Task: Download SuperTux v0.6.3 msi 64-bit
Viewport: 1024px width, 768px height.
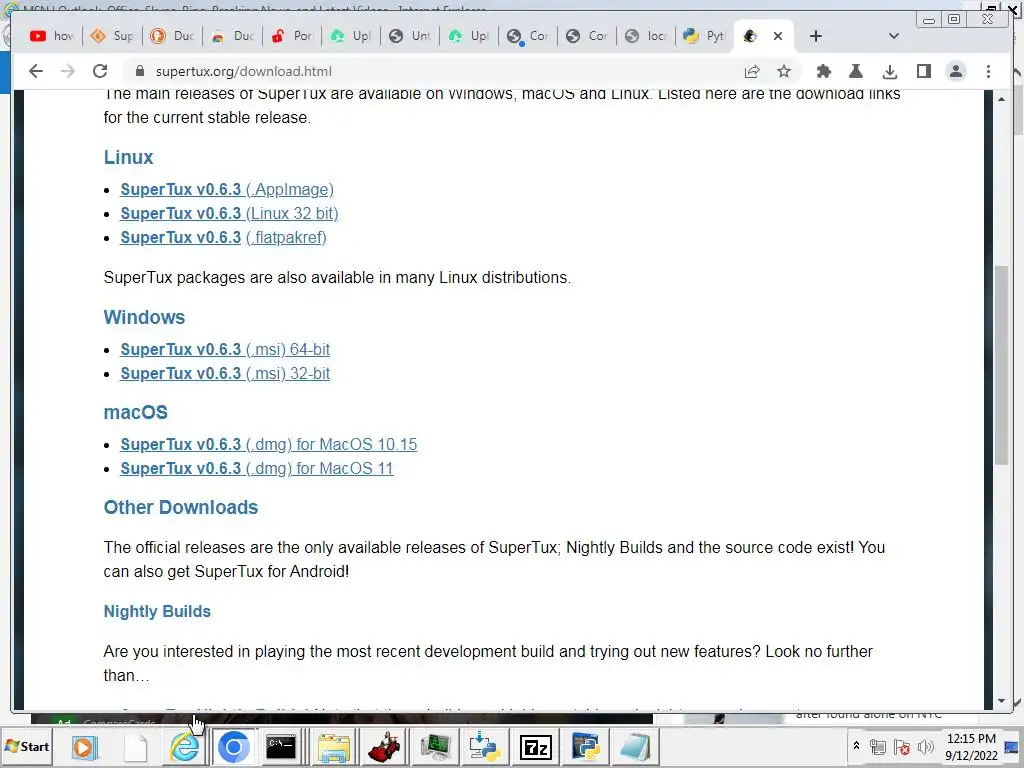Action: pos(225,349)
